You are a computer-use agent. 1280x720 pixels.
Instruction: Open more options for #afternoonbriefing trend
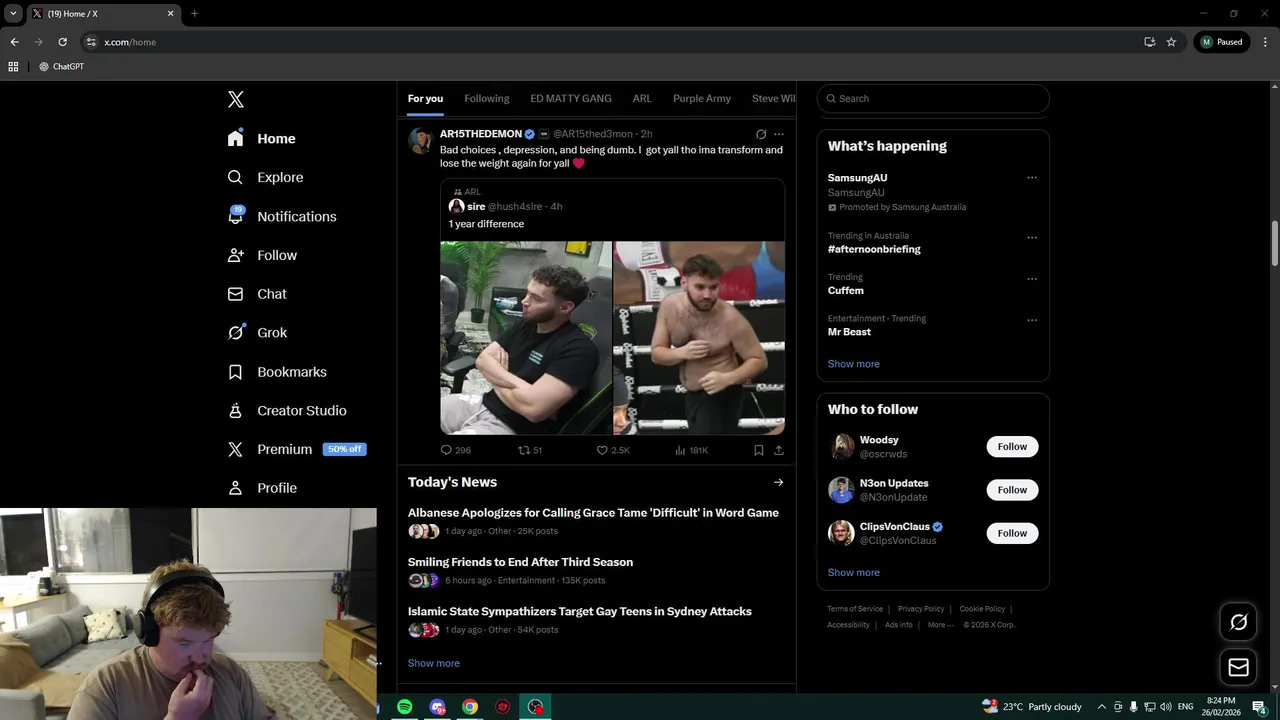tap(1032, 238)
